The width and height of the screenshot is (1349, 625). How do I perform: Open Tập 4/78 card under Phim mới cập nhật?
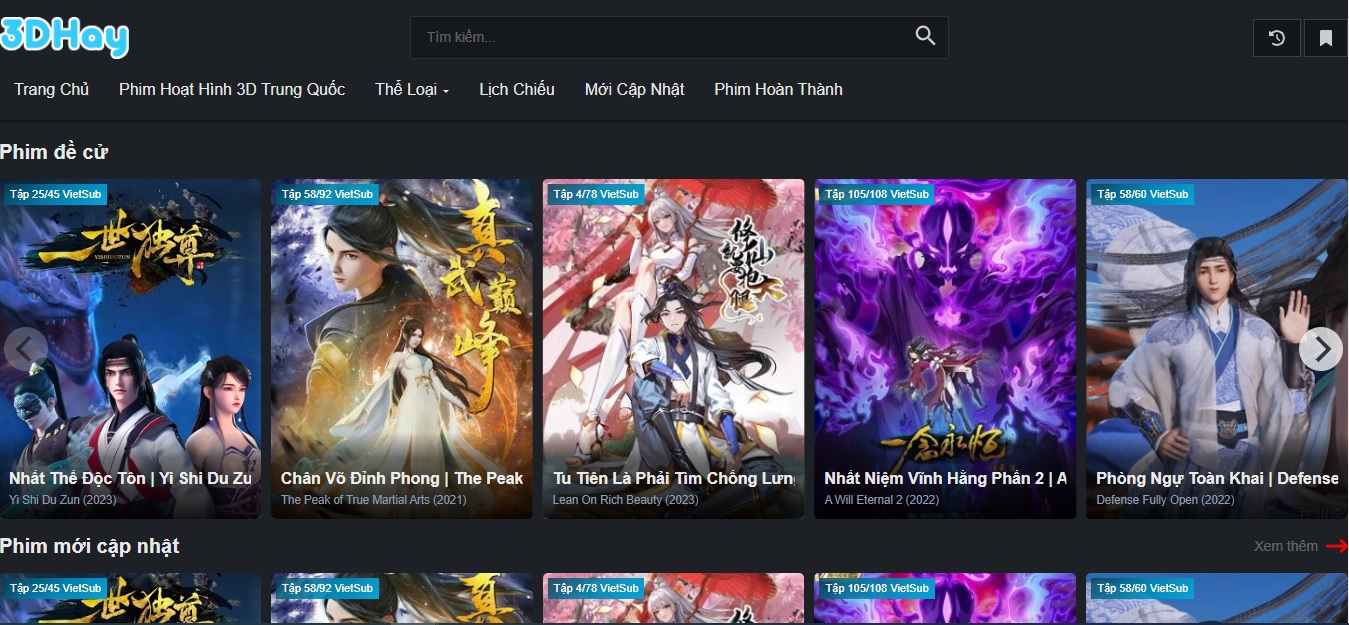tap(673, 599)
